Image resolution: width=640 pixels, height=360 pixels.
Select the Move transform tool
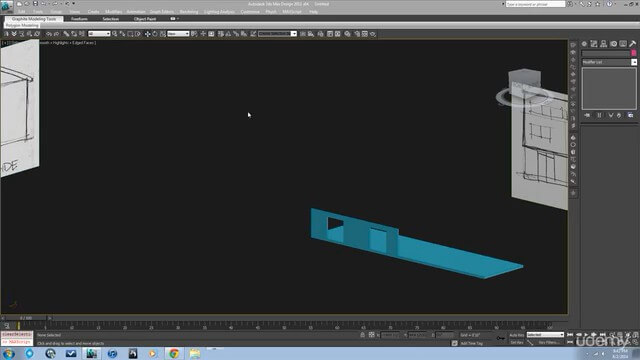(x=147, y=34)
